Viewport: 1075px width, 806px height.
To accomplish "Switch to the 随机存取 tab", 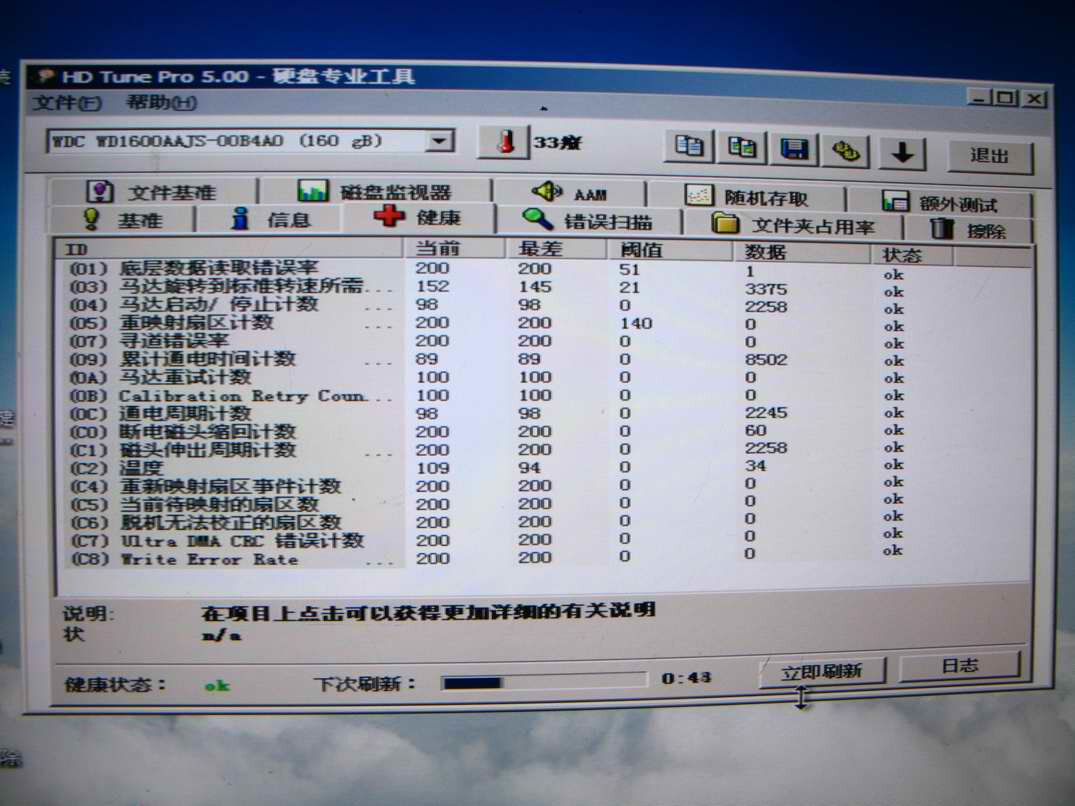I will 746,197.
